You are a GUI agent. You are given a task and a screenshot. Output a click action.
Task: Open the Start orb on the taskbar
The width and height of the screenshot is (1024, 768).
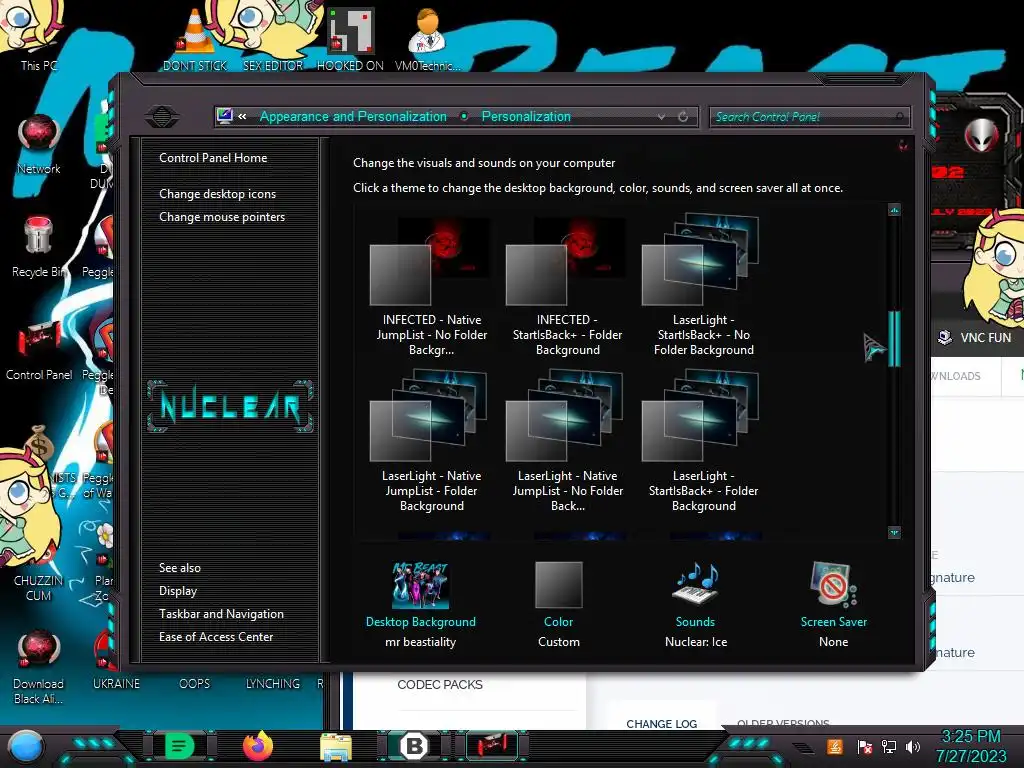pos(25,746)
